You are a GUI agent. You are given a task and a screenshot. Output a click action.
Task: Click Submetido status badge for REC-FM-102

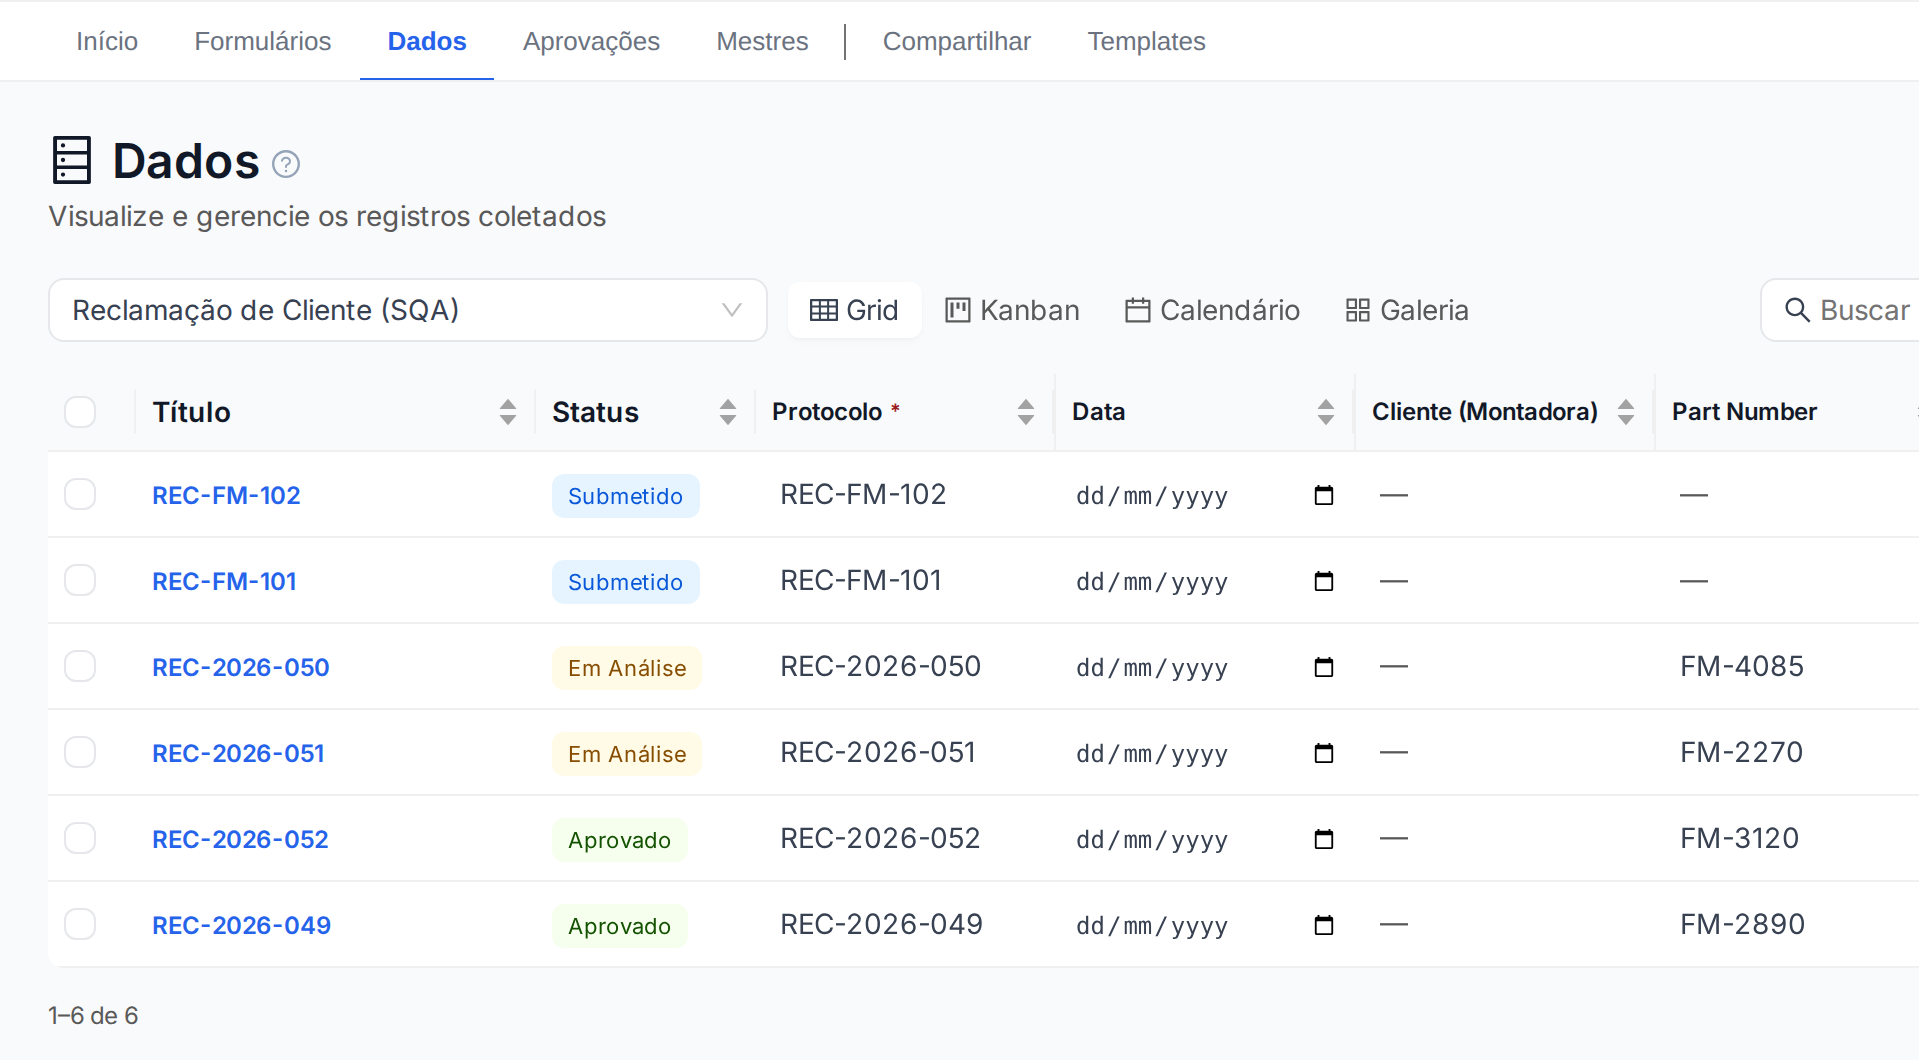tap(626, 496)
